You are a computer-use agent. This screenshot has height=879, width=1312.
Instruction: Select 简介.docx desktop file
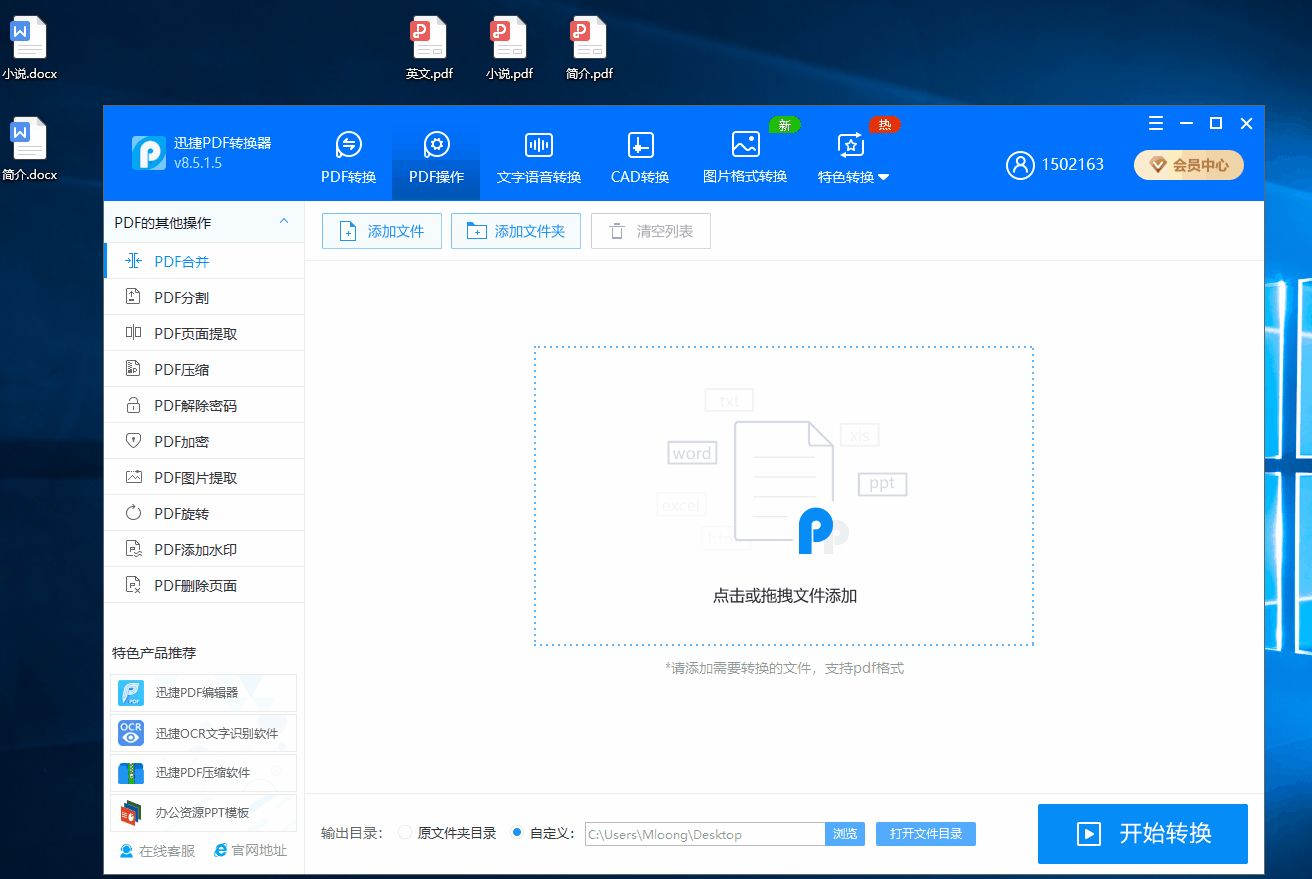coord(29,150)
